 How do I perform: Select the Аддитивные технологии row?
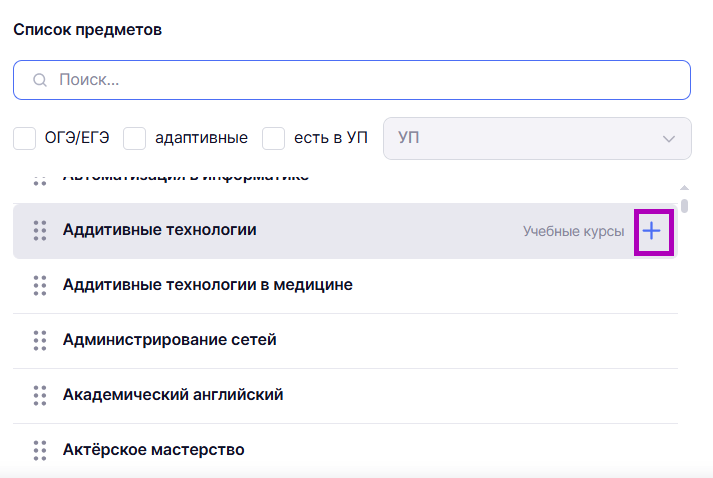pyautogui.click(x=345, y=231)
